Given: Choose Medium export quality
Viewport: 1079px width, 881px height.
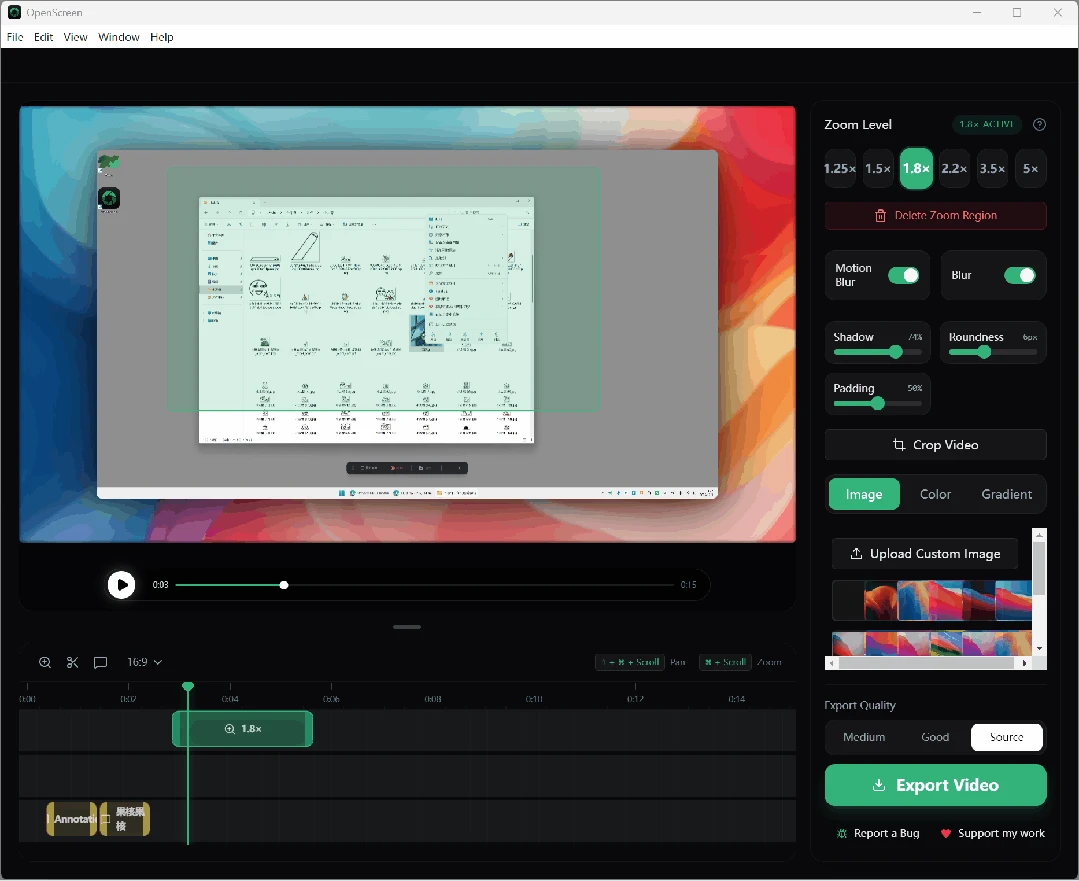Looking at the screenshot, I should [x=864, y=737].
